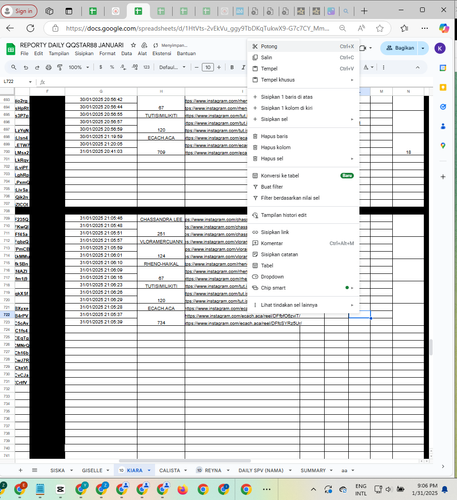Open Google Keep in side panel

(443, 87)
